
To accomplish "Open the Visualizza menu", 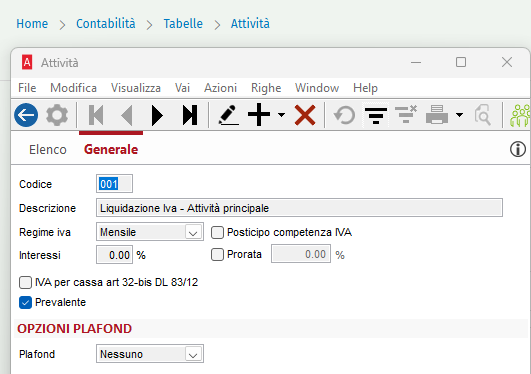I will coord(136,88).
